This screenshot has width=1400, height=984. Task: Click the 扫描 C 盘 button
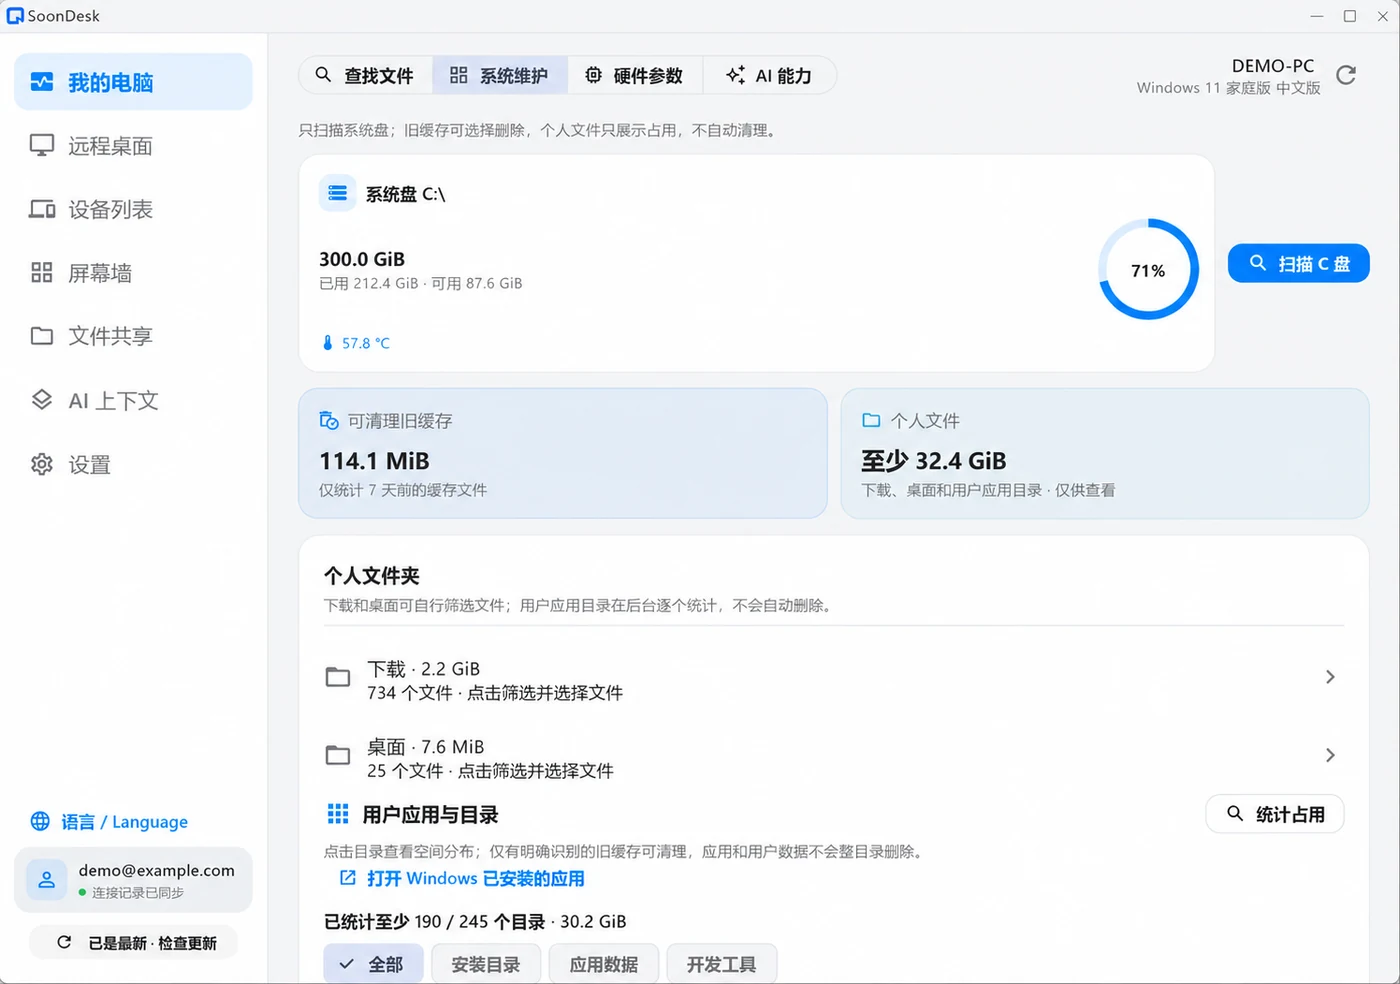coord(1298,264)
